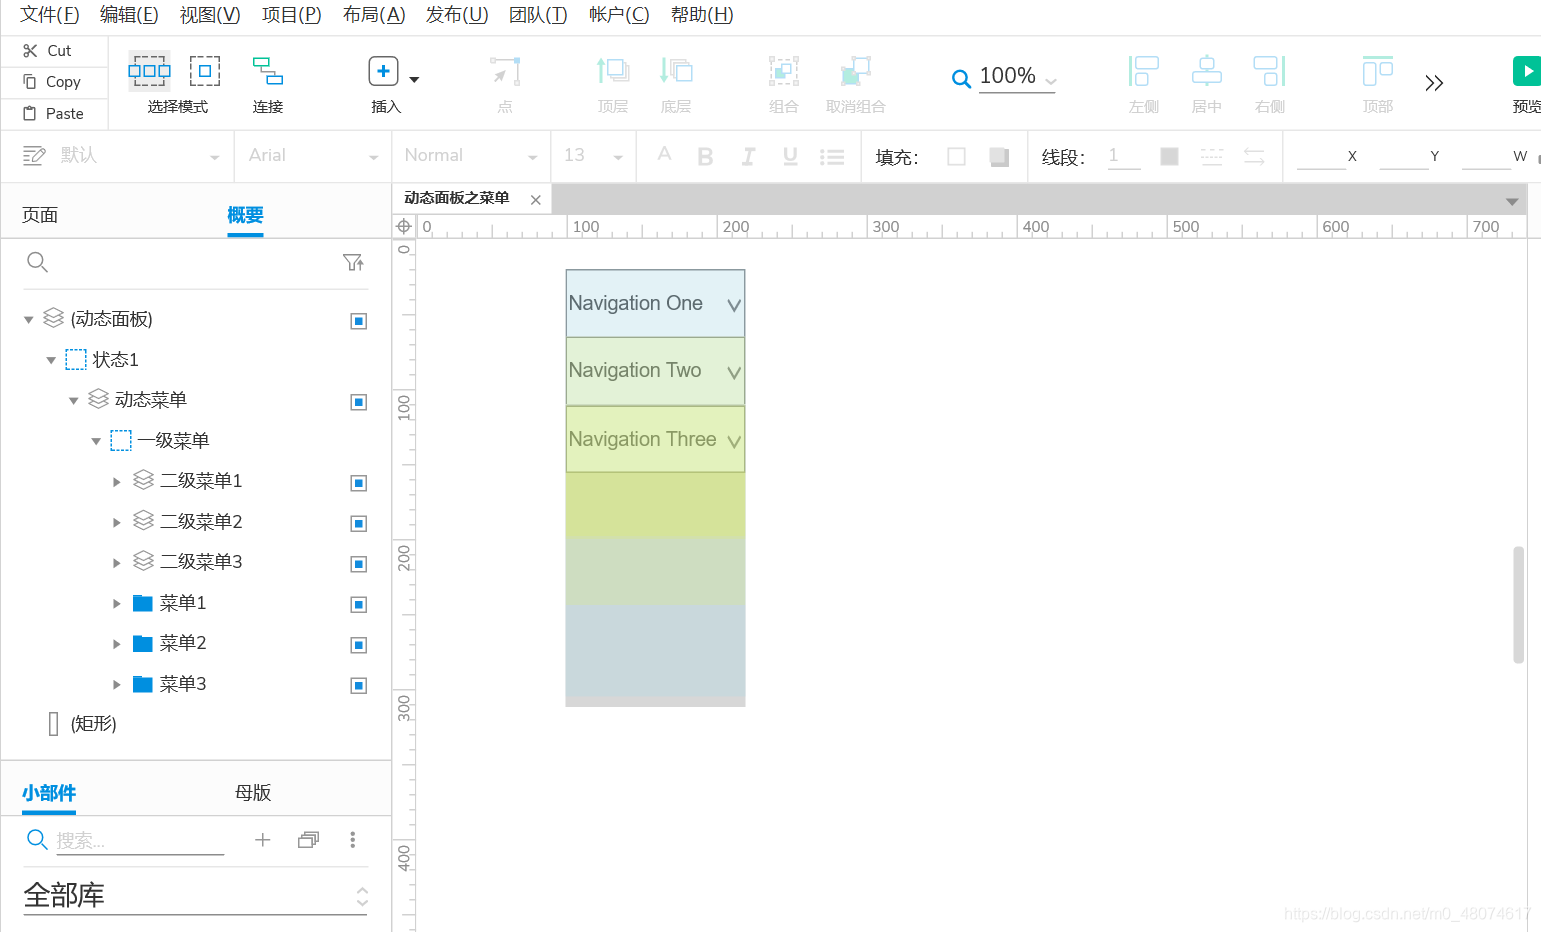Viewport: 1541px width, 932px height.
Task: Open the 文件(F) menu
Action: coord(49,15)
